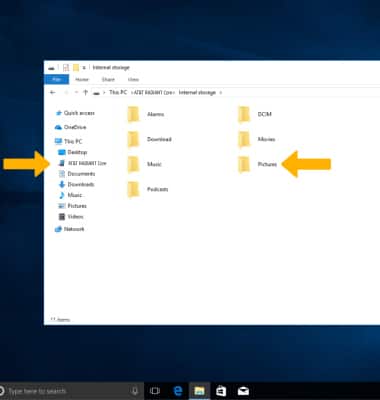380x400 pixels.
Task: Open the Music folder in file list
Action: pyautogui.click(x=145, y=164)
